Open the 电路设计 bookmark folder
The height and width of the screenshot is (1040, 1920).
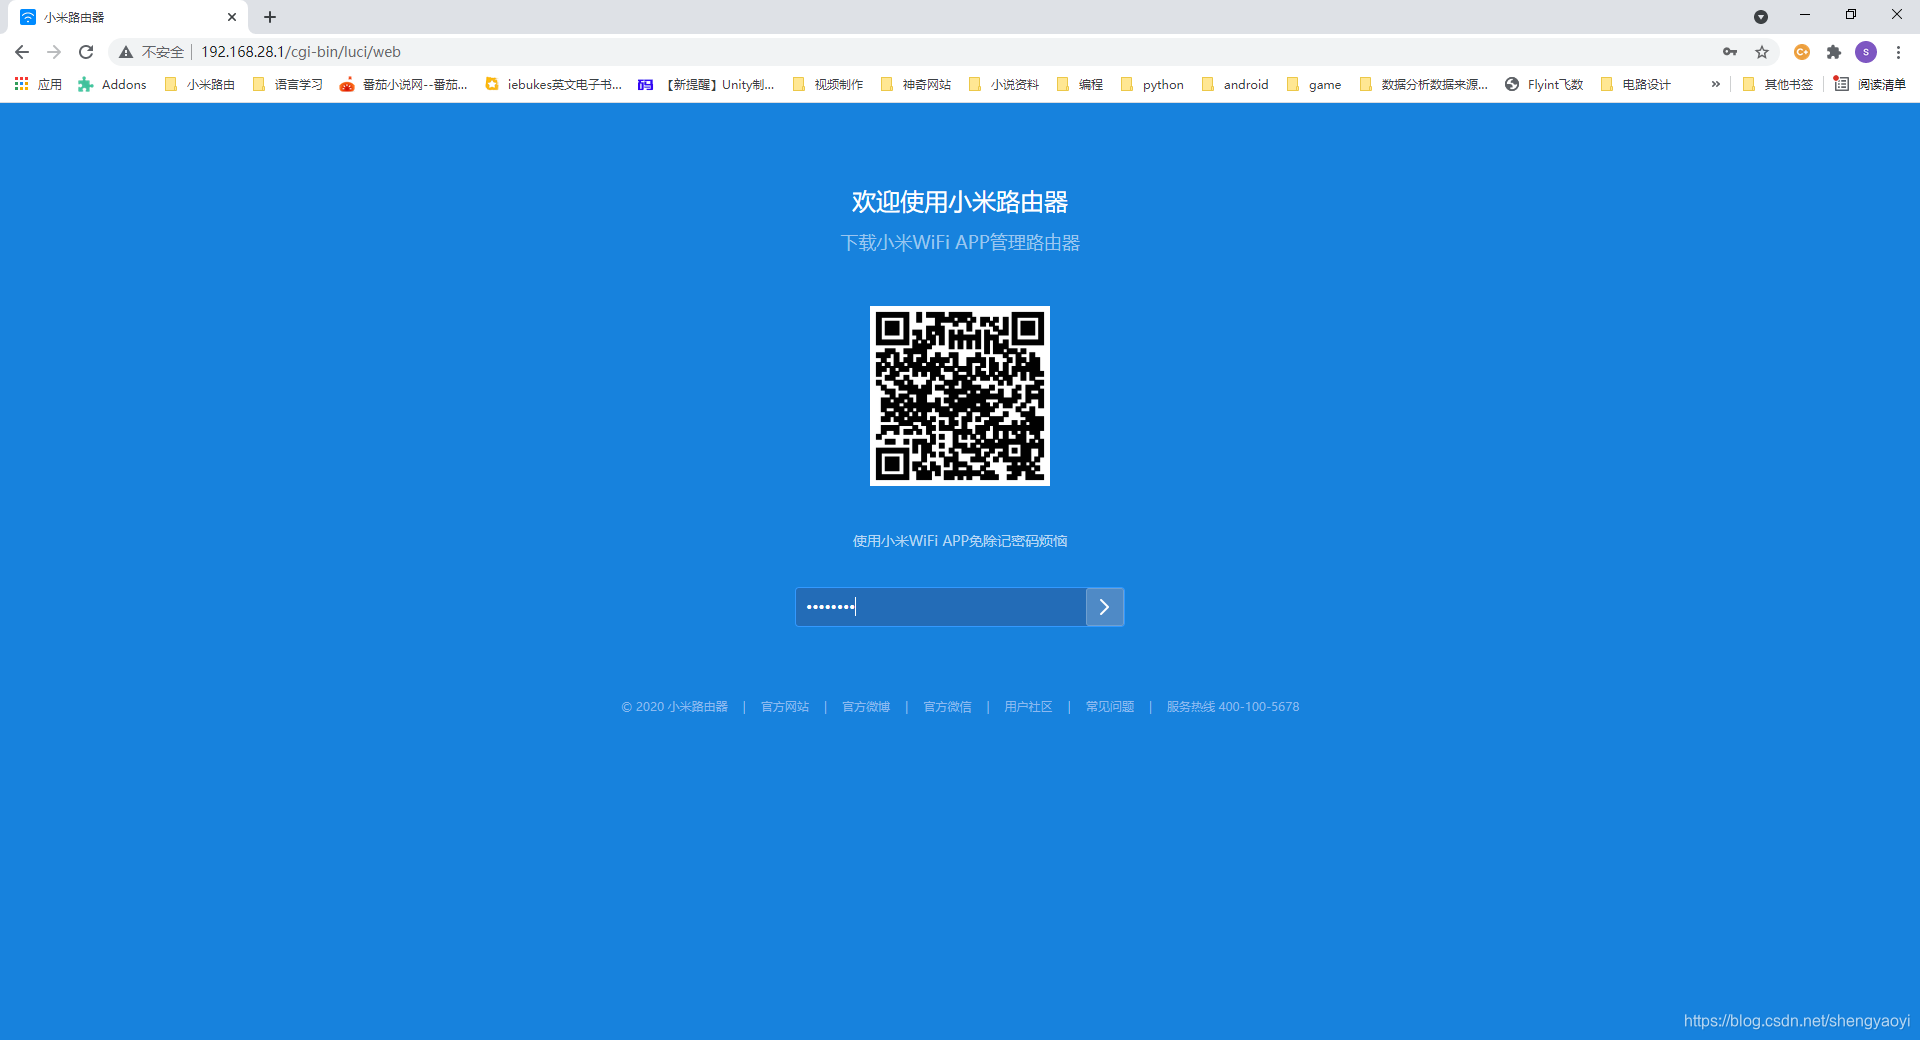coord(1636,84)
